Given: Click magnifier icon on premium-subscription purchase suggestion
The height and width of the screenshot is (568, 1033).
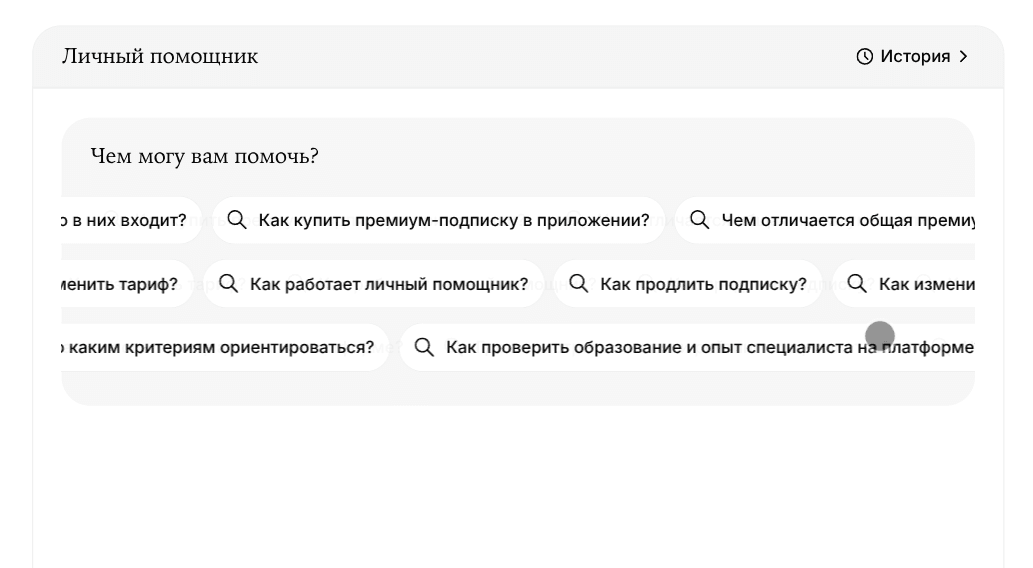Looking at the screenshot, I should point(237,220).
